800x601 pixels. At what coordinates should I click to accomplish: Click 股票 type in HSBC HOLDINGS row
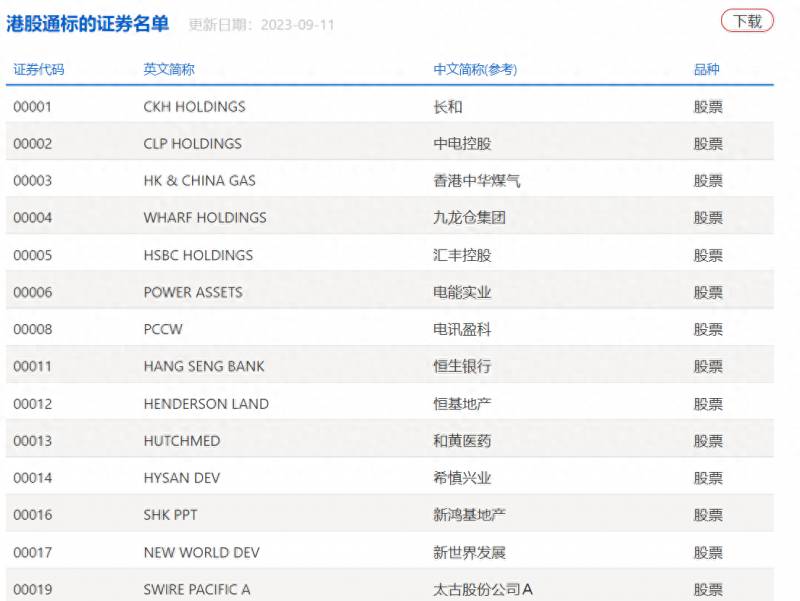pyautogui.click(x=708, y=255)
